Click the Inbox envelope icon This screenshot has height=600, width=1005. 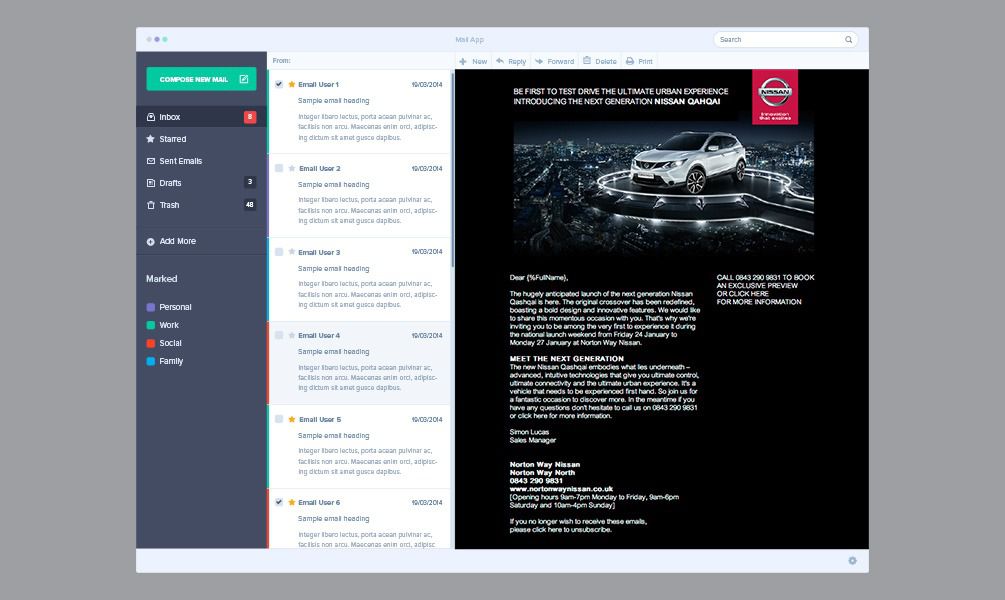coord(151,117)
